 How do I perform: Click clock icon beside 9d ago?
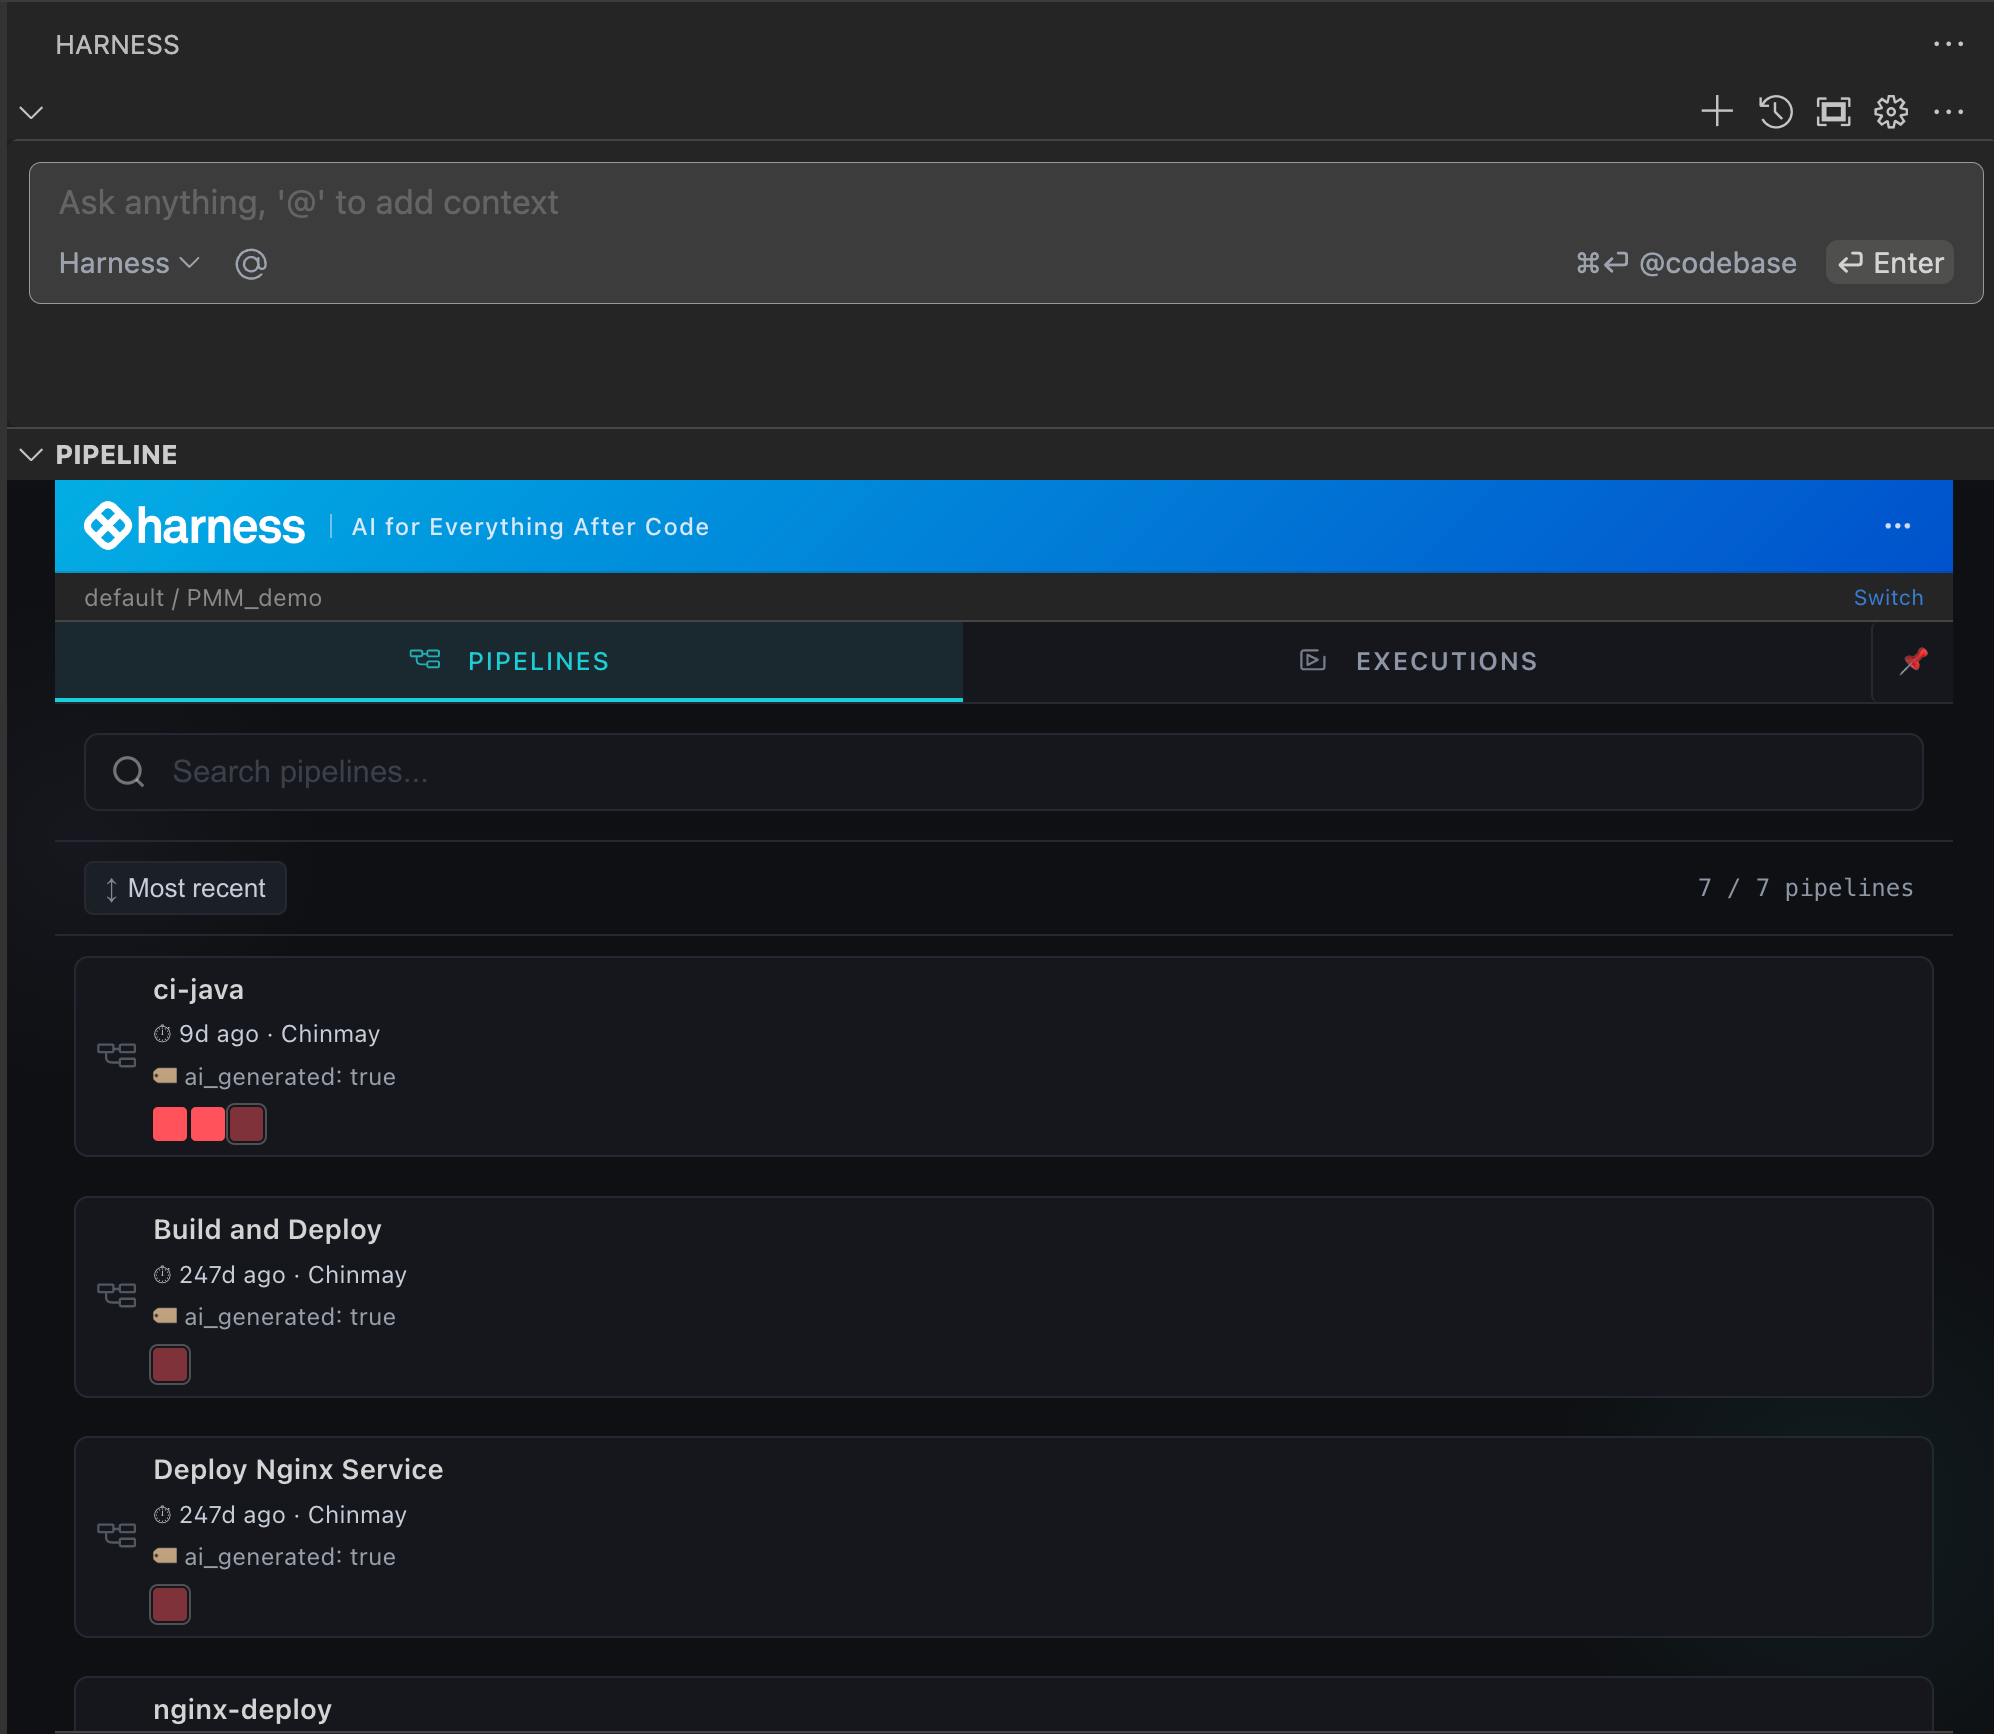point(162,1033)
